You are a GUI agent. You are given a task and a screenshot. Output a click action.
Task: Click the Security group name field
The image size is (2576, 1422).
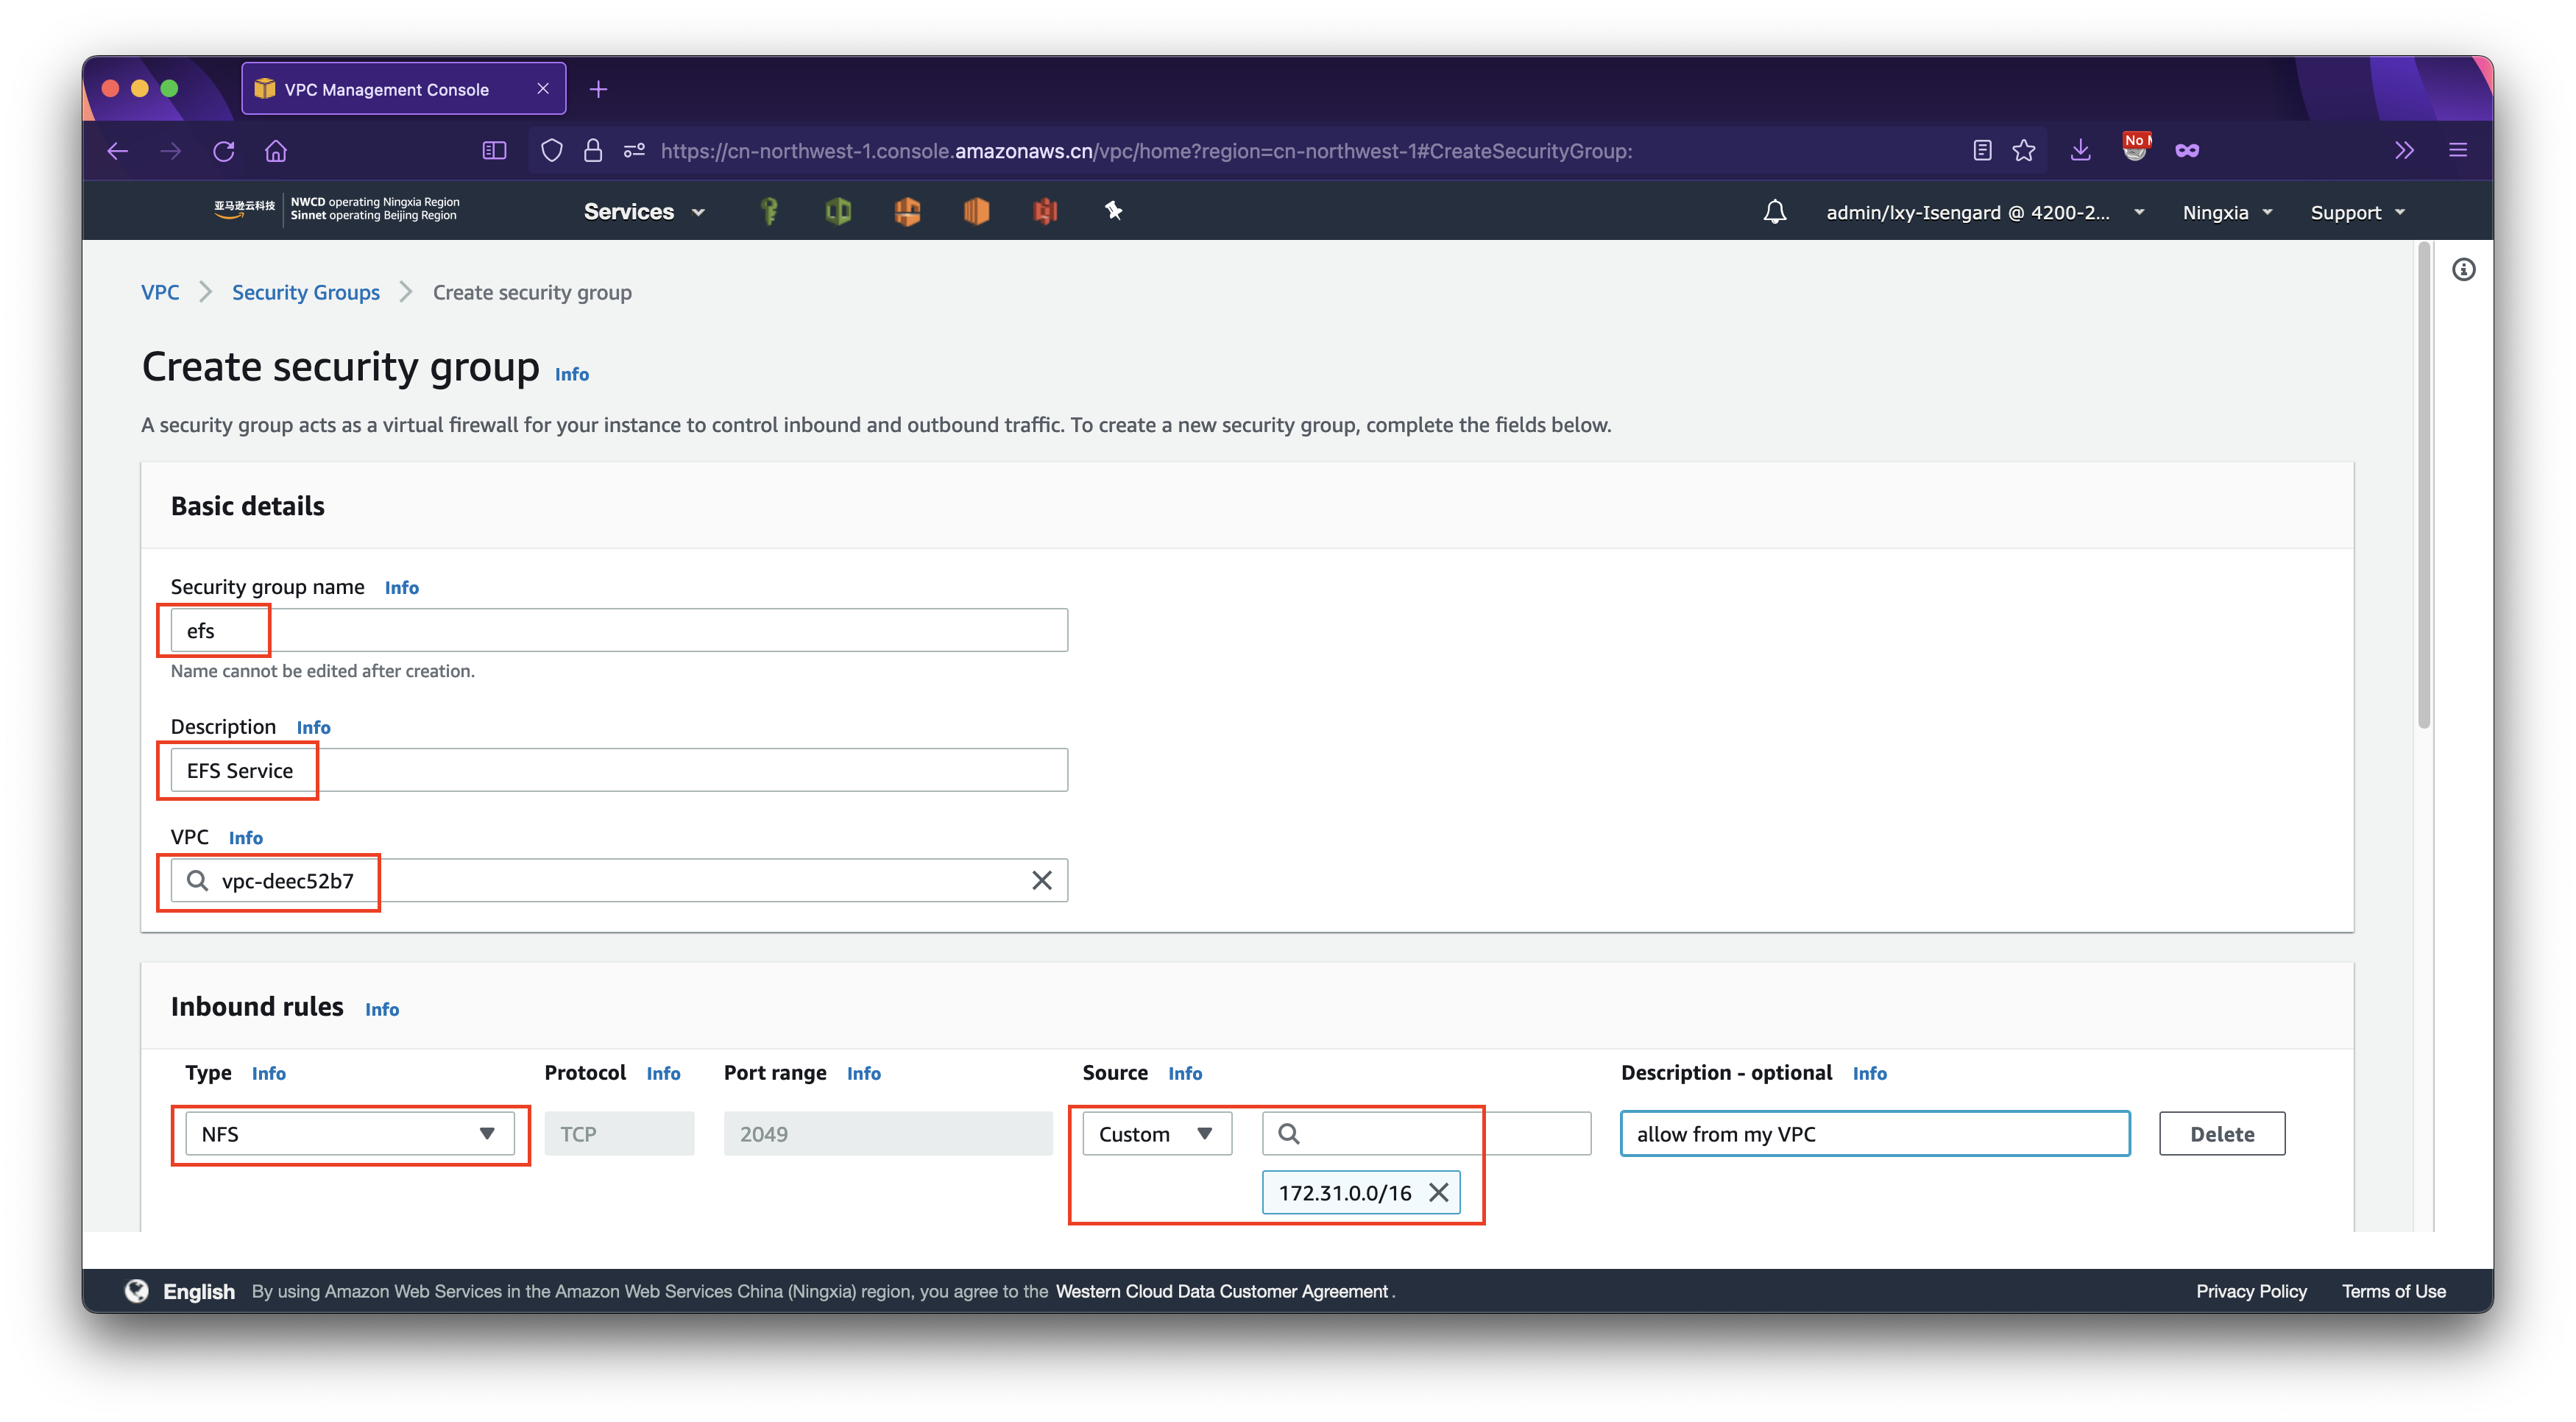619,630
